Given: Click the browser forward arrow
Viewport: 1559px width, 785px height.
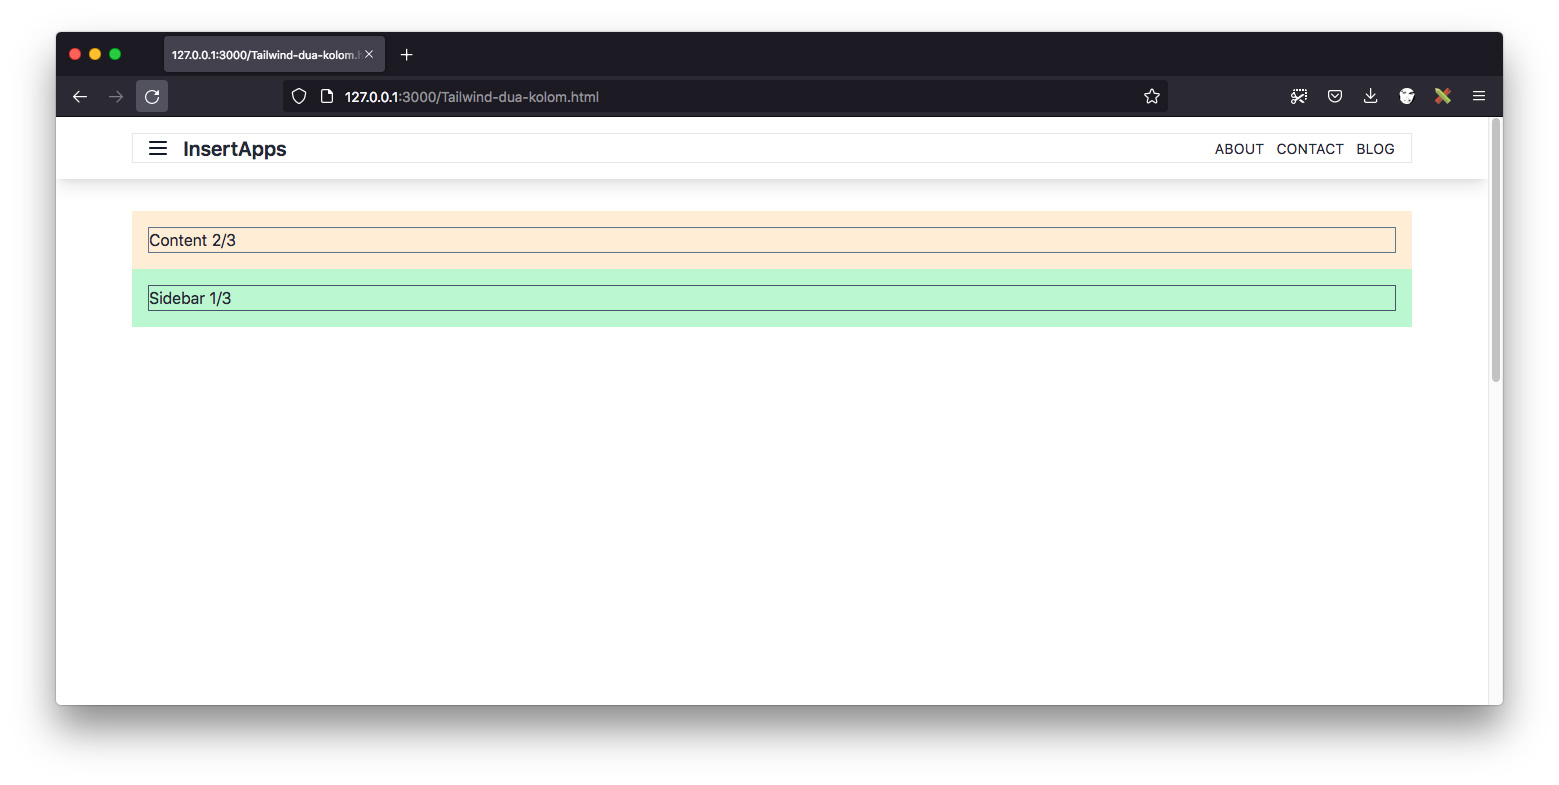Looking at the screenshot, I should click(x=116, y=97).
